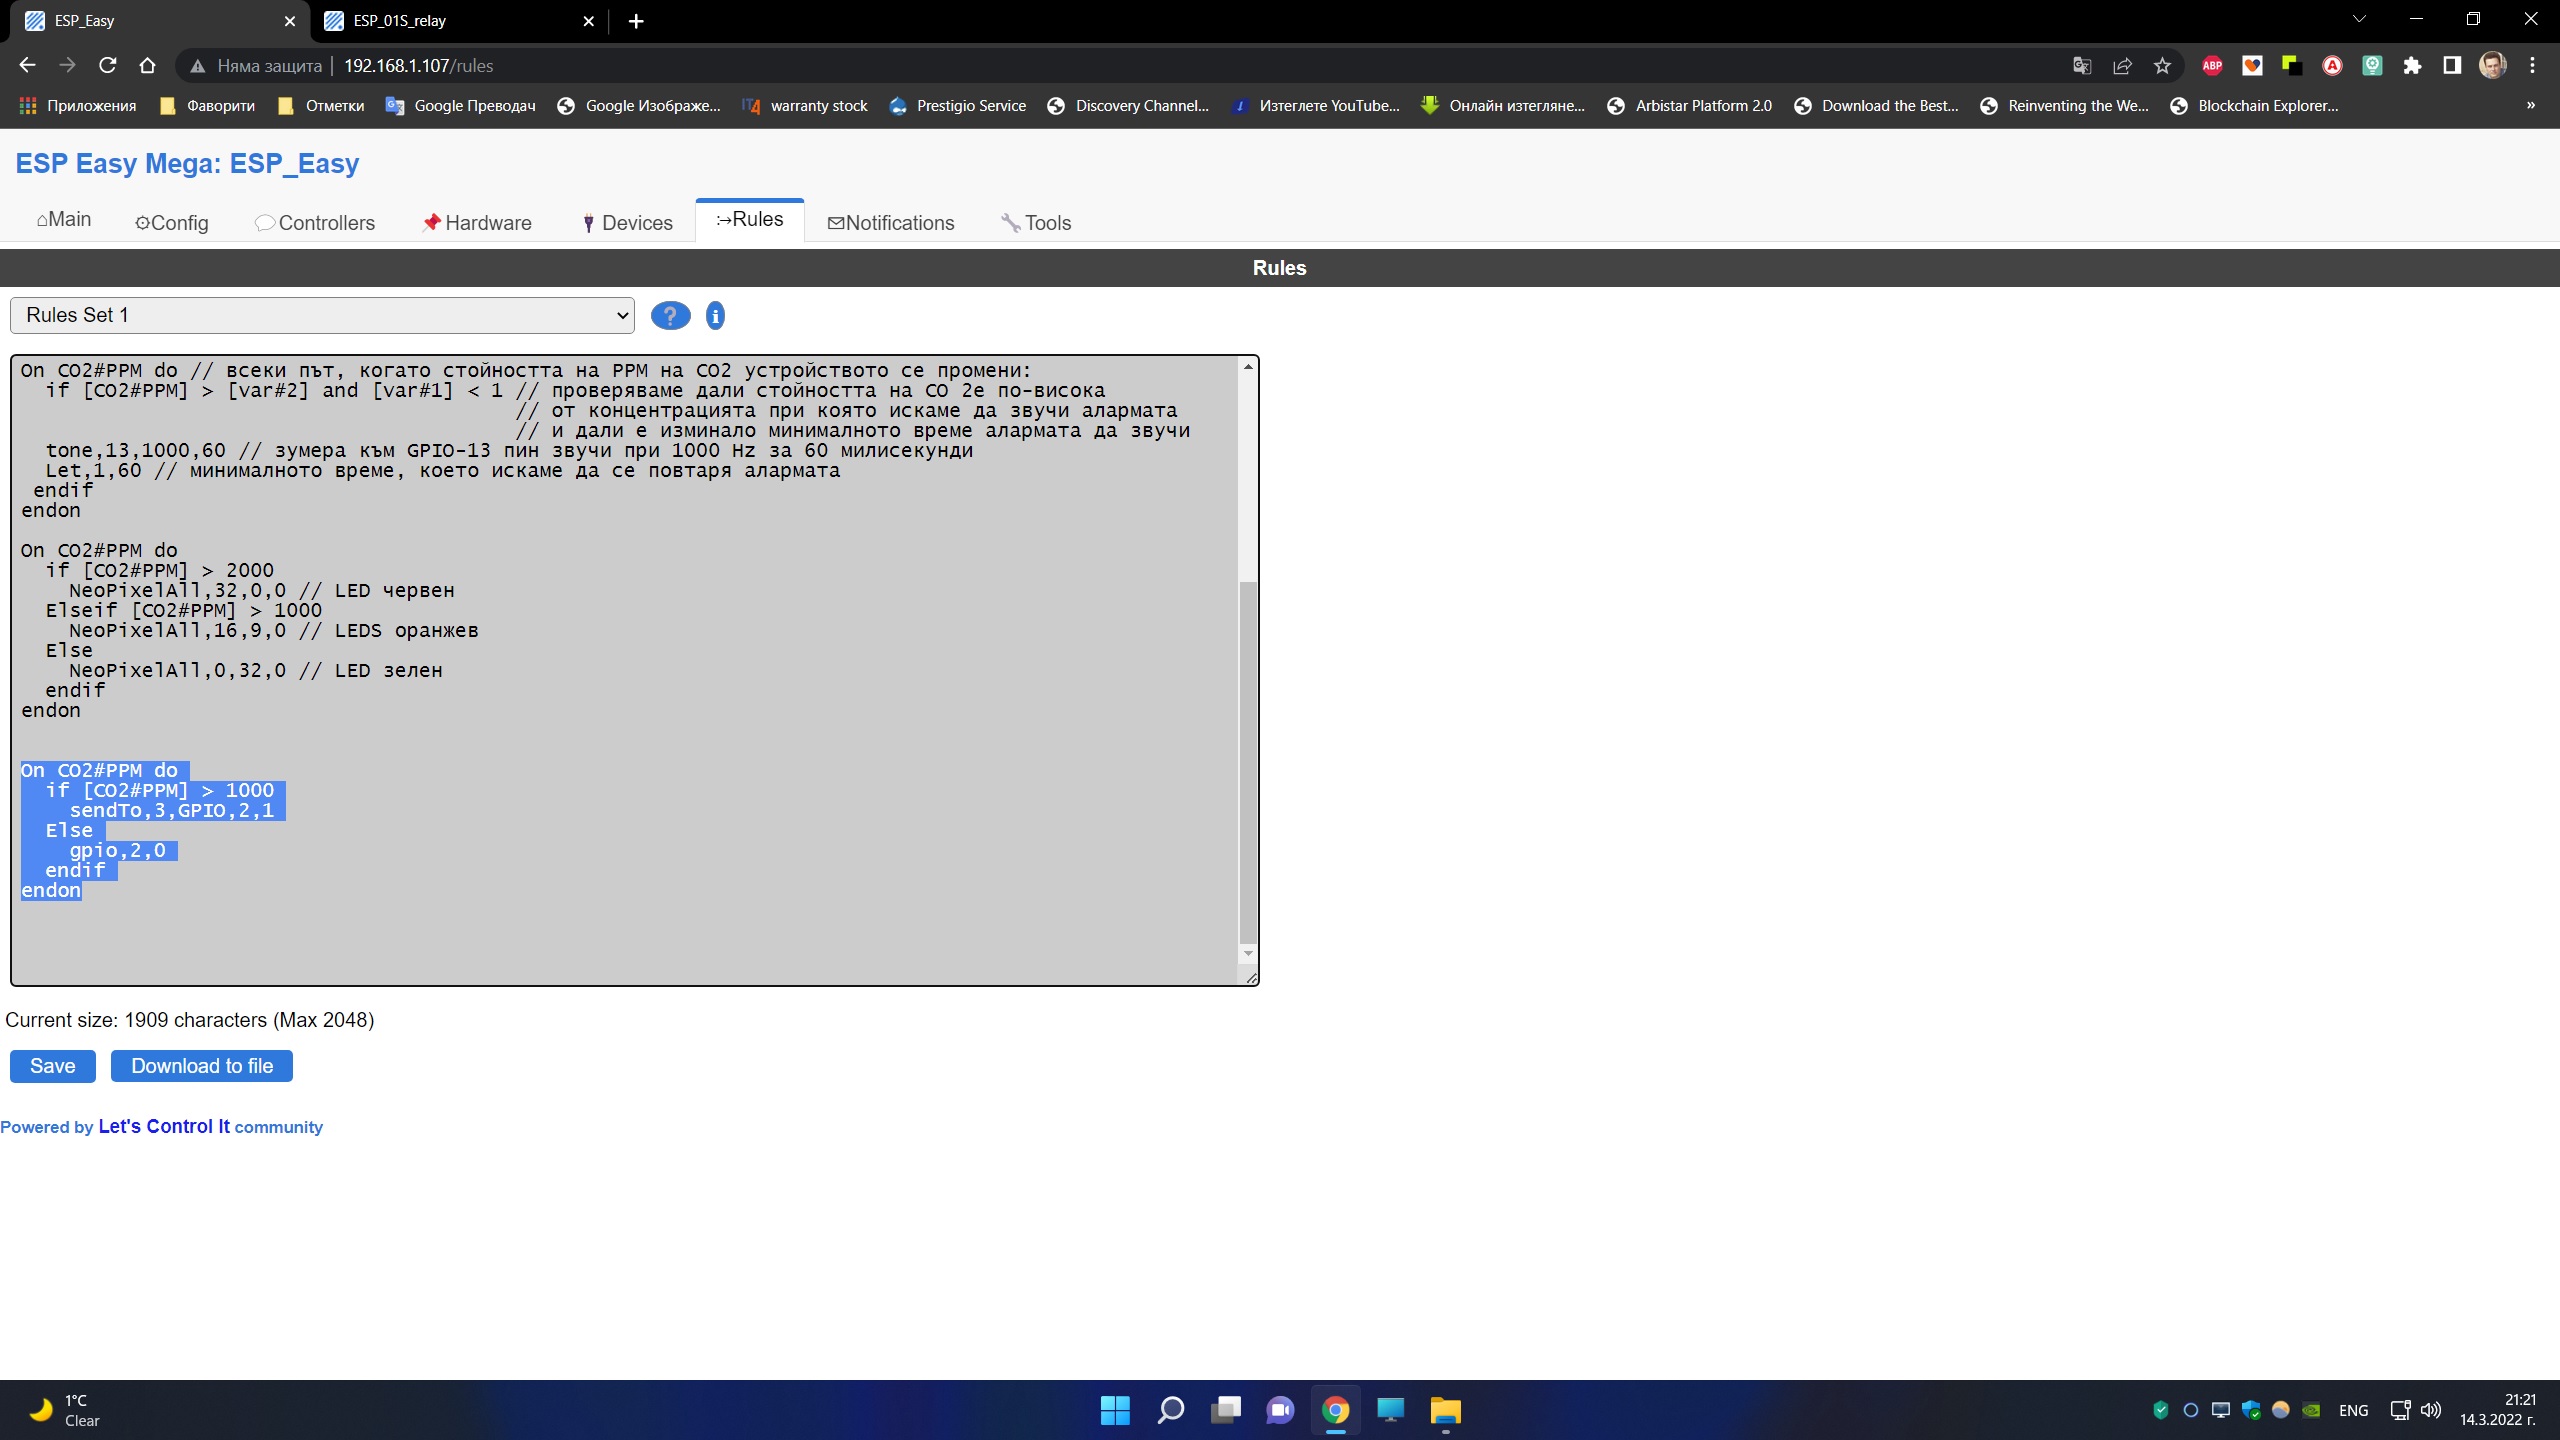Screen dimensions: 2560x1440
Task: Open the rules help question-mark icon
Action: pyautogui.click(x=670, y=316)
